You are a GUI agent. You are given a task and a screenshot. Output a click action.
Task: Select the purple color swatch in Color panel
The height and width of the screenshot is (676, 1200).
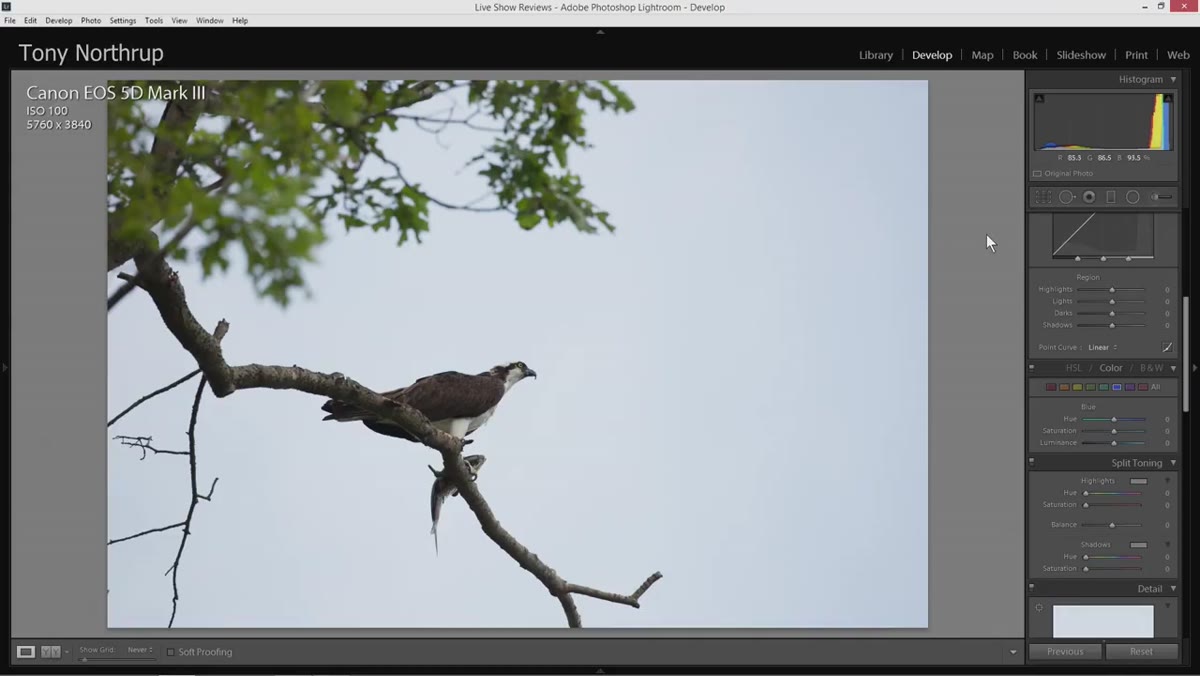click(1129, 387)
